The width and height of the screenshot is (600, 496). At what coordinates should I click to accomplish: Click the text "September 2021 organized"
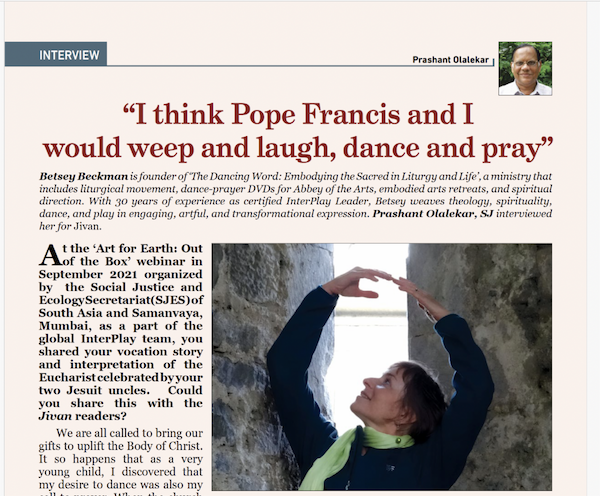(121, 274)
